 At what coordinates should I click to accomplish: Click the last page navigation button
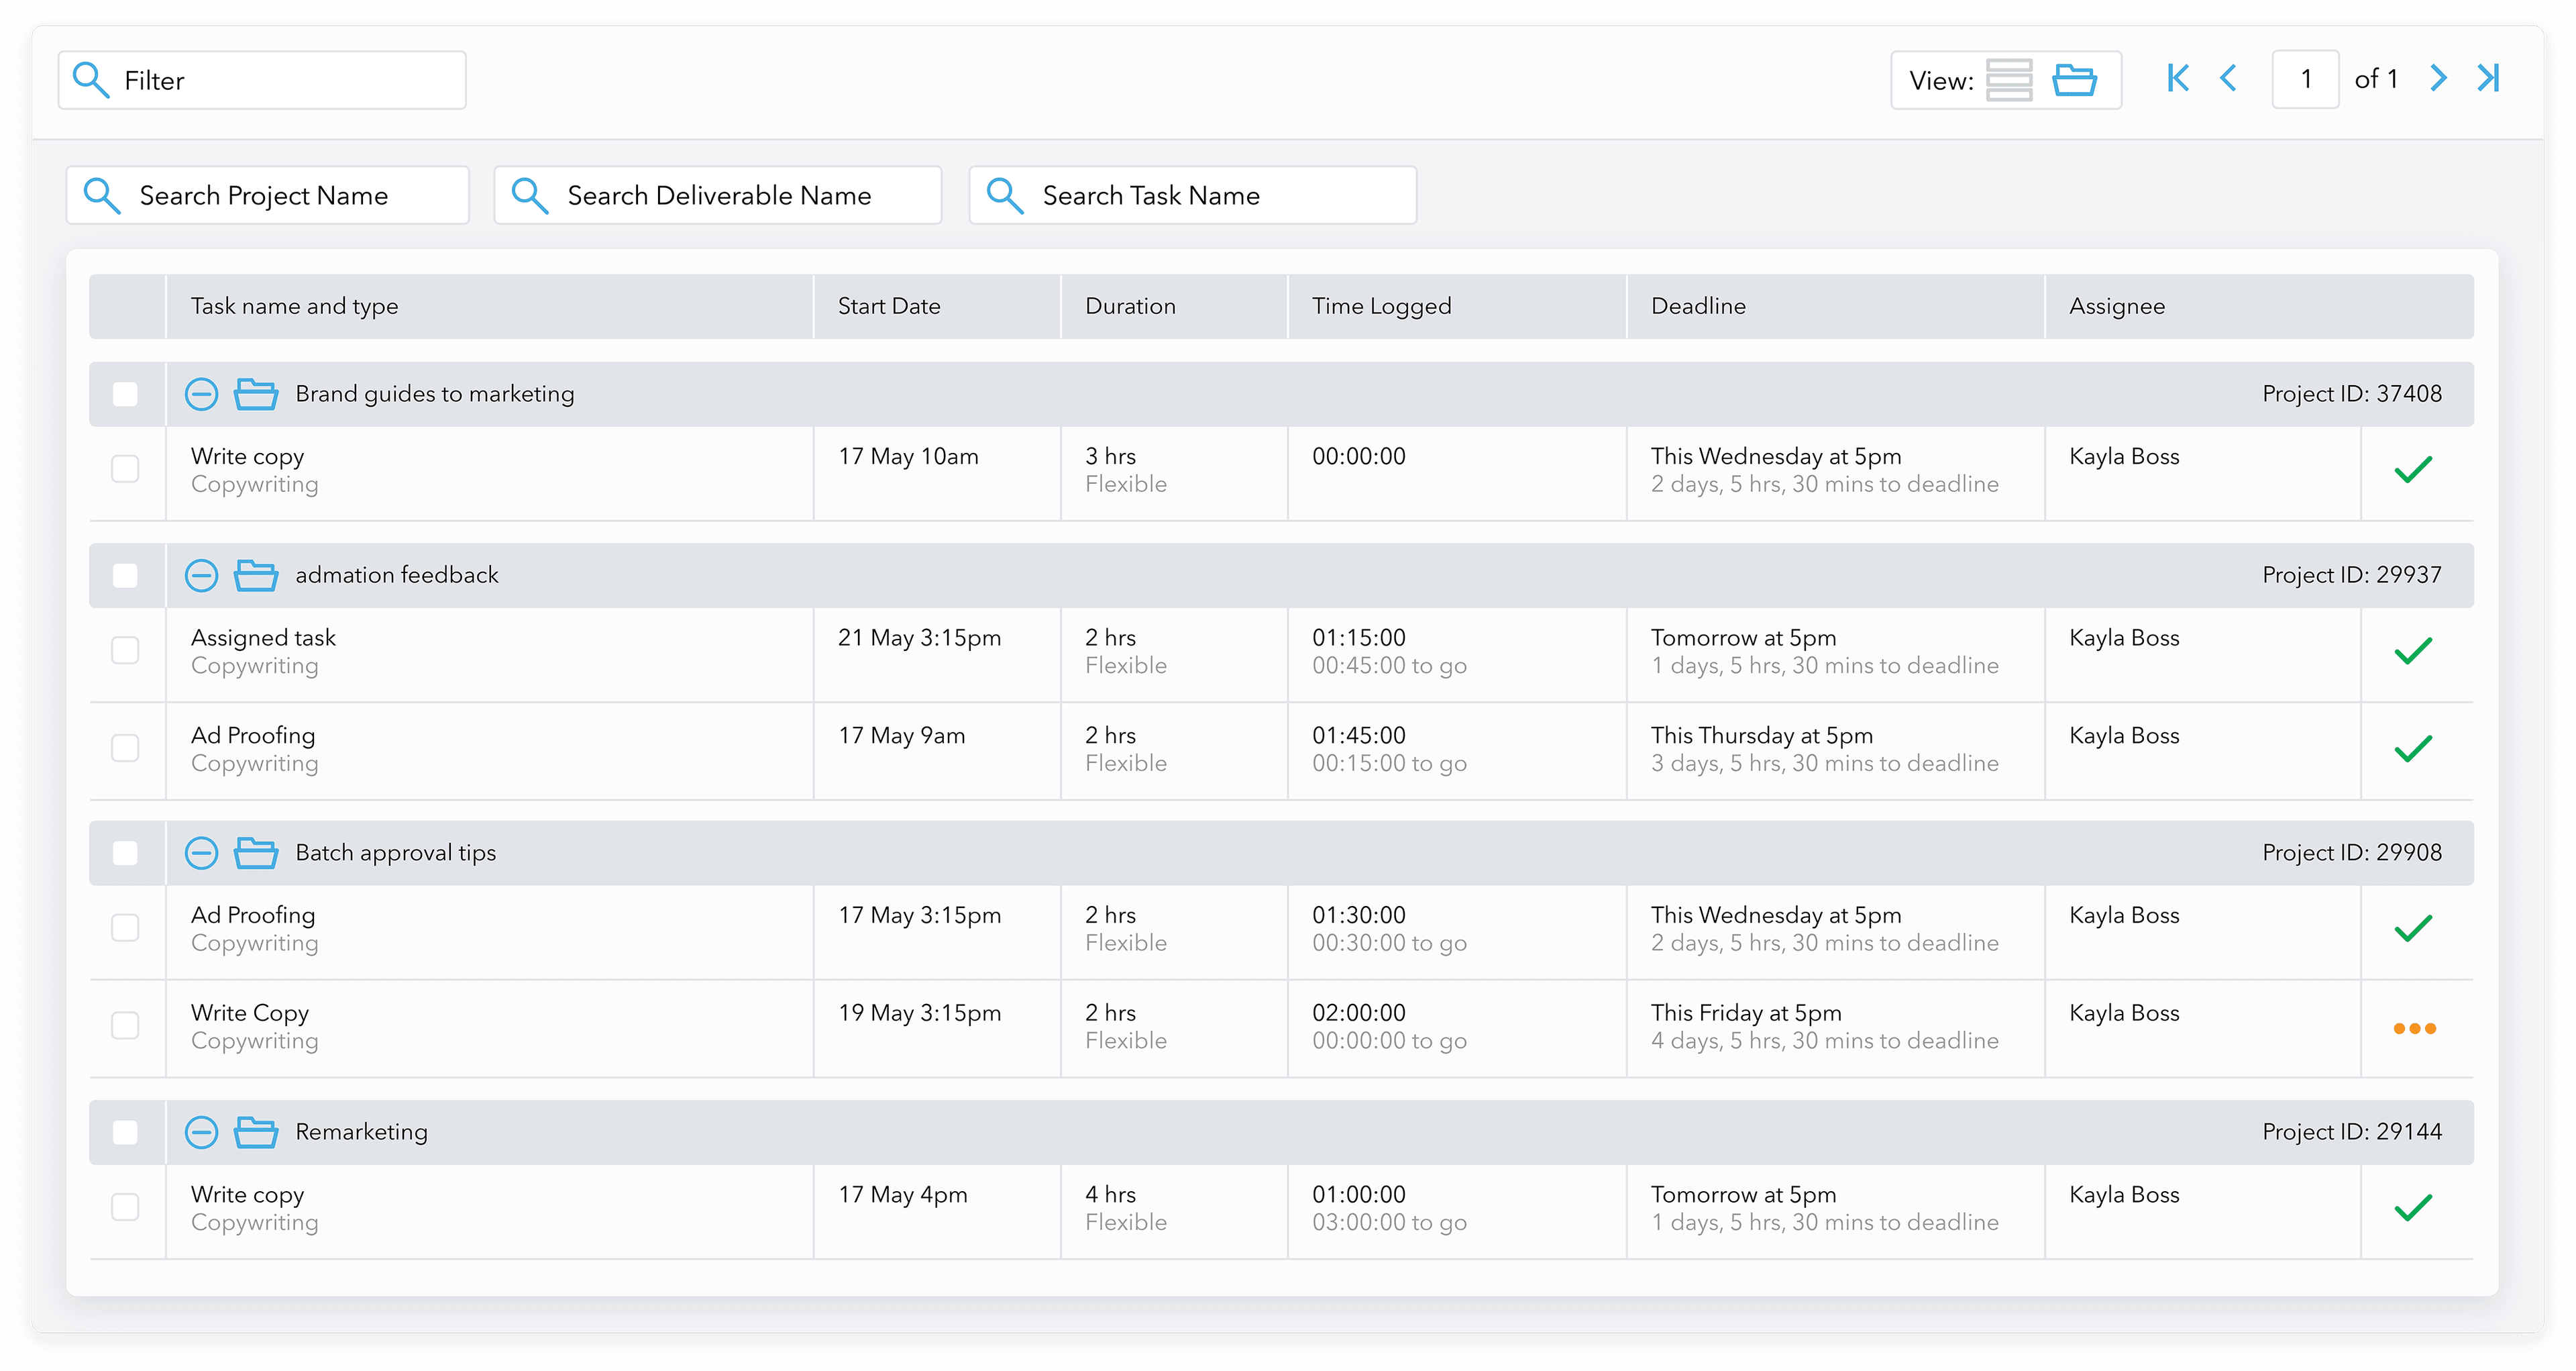click(2489, 78)
